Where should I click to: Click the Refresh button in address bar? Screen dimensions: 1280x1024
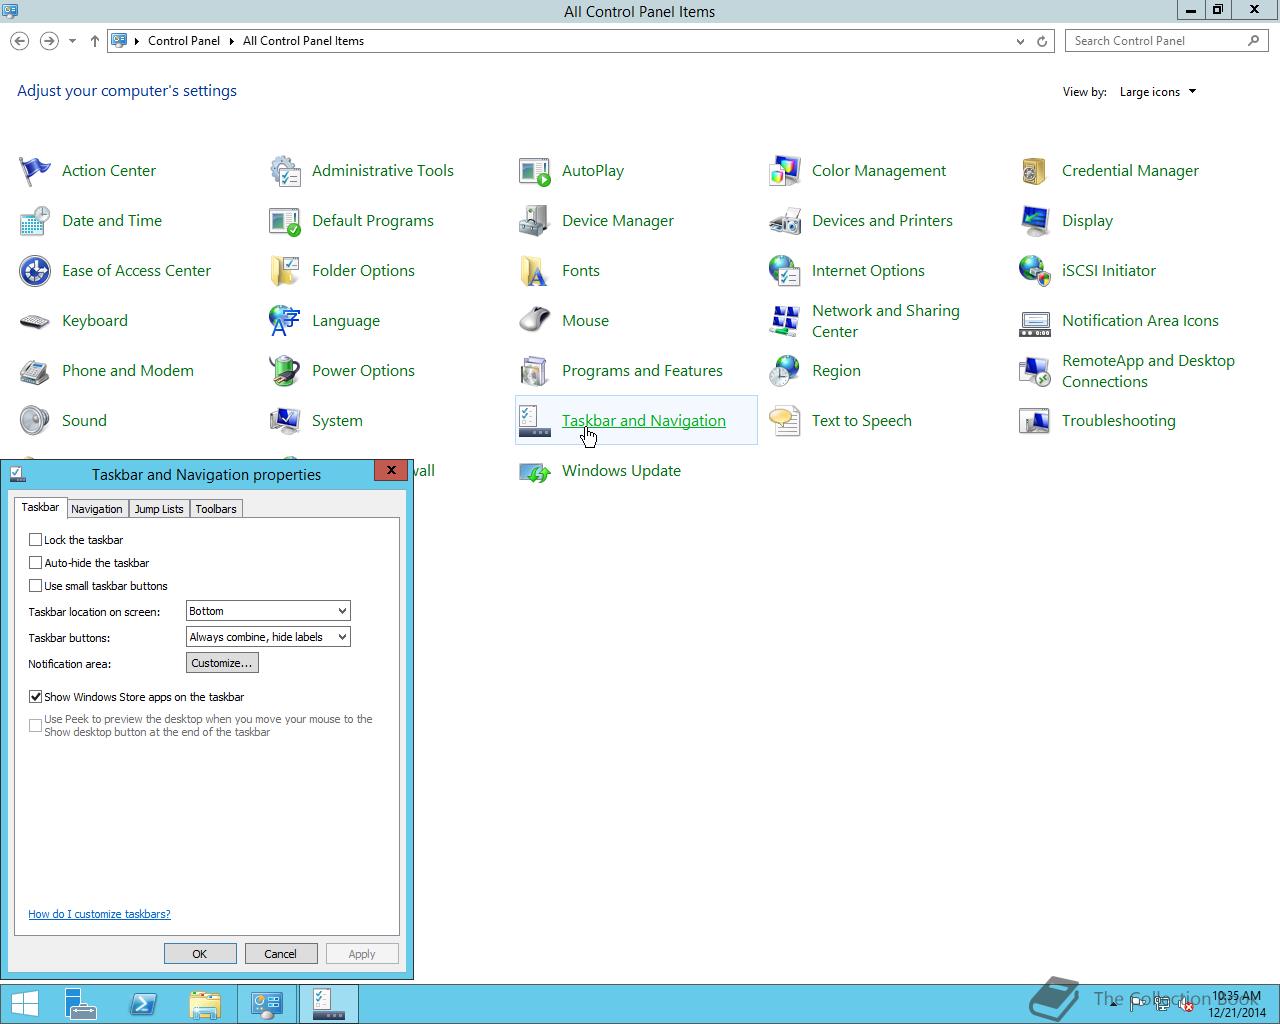point(1042,41)
